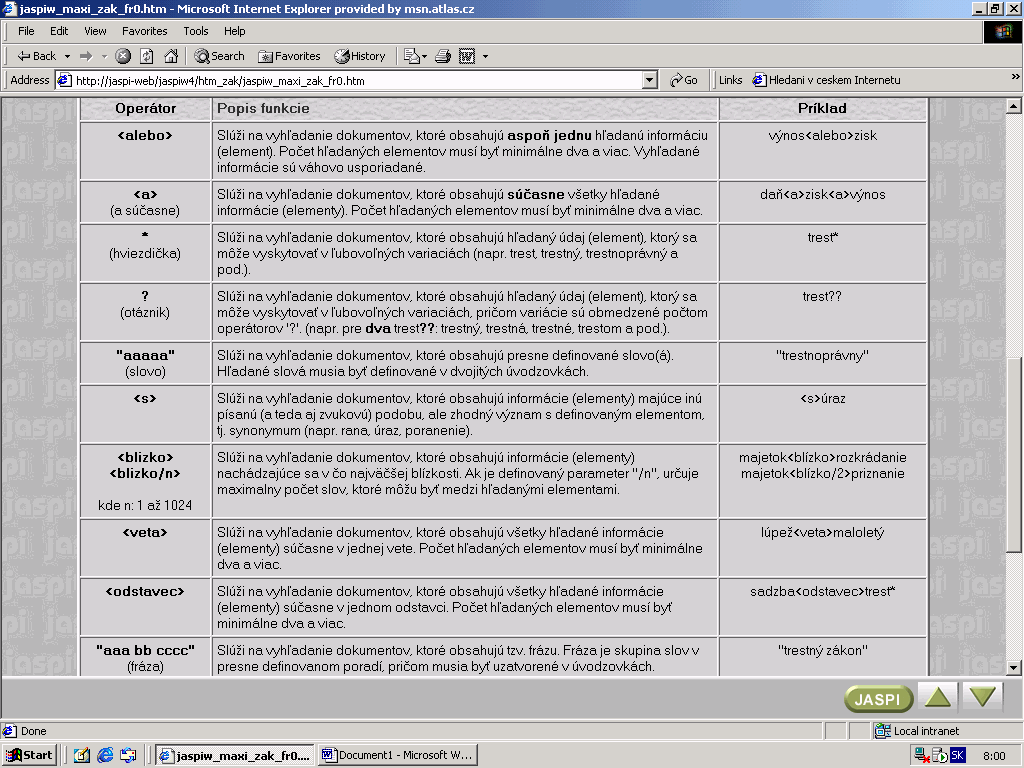The height and width of the screenshot is (768, 1024).
Task: Launch Internet Explorer from the quick launch bar
Action: (105, 756)
